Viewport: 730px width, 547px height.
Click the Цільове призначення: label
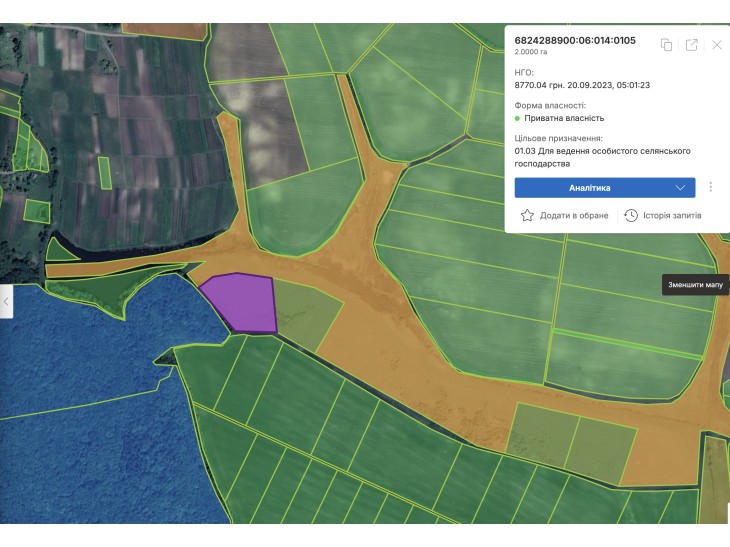point(558,138)
